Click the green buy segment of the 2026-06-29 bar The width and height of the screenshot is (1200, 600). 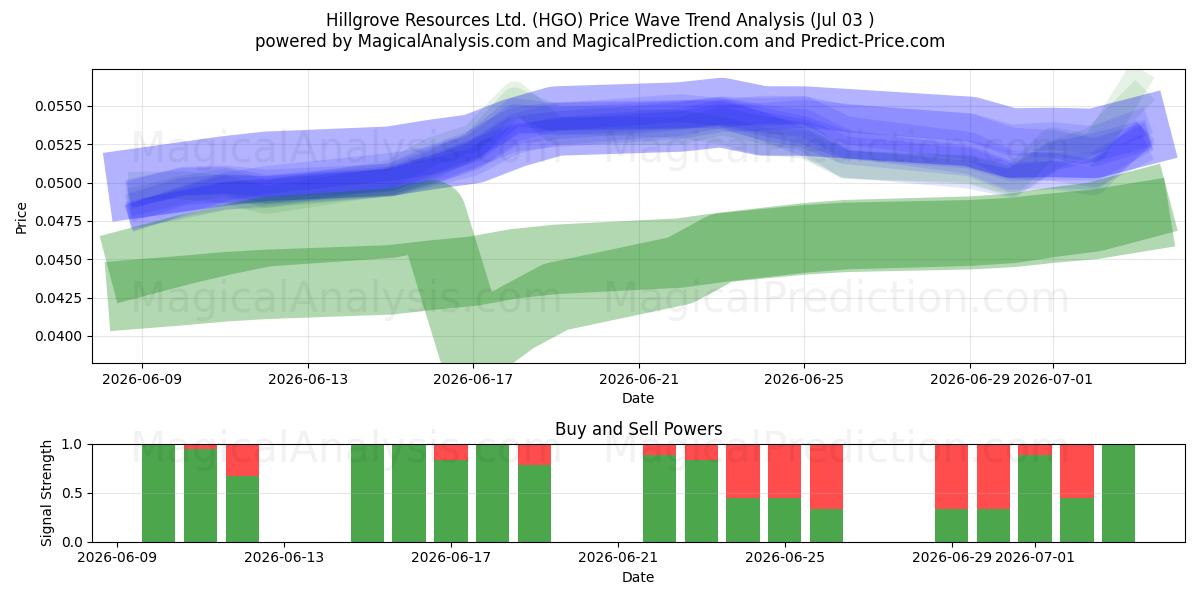(952, 526)
